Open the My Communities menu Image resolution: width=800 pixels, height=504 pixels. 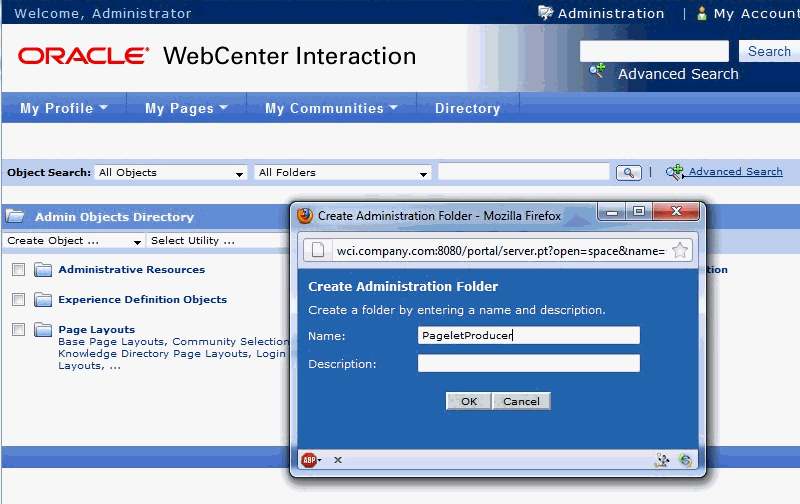click(x=331, y=108)
